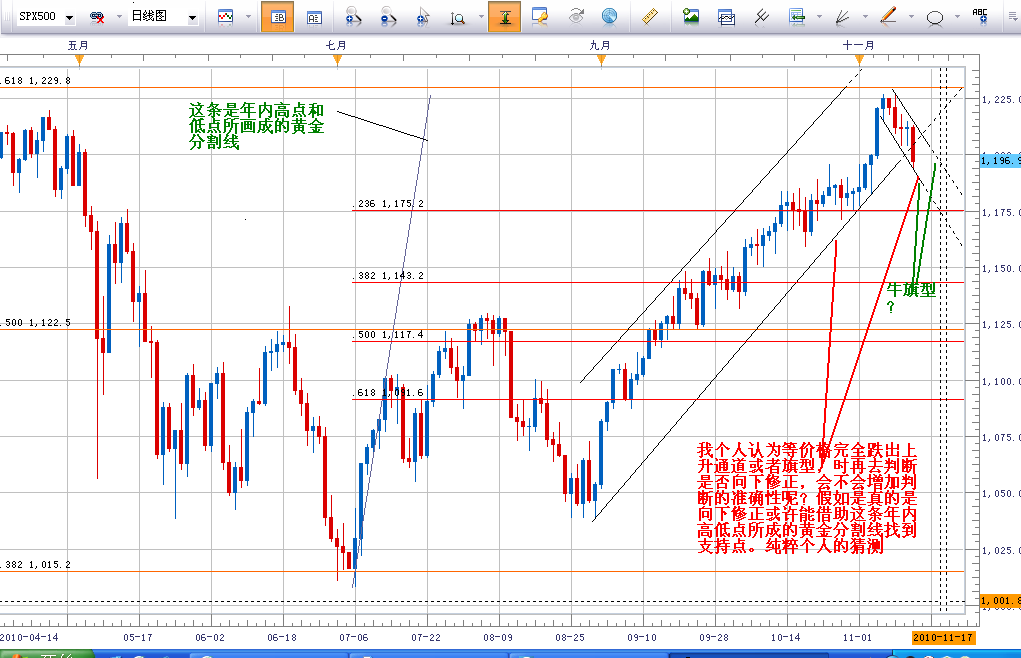
Task: Click the 1,050.0 price axis label
Action: pos(1001,494)
